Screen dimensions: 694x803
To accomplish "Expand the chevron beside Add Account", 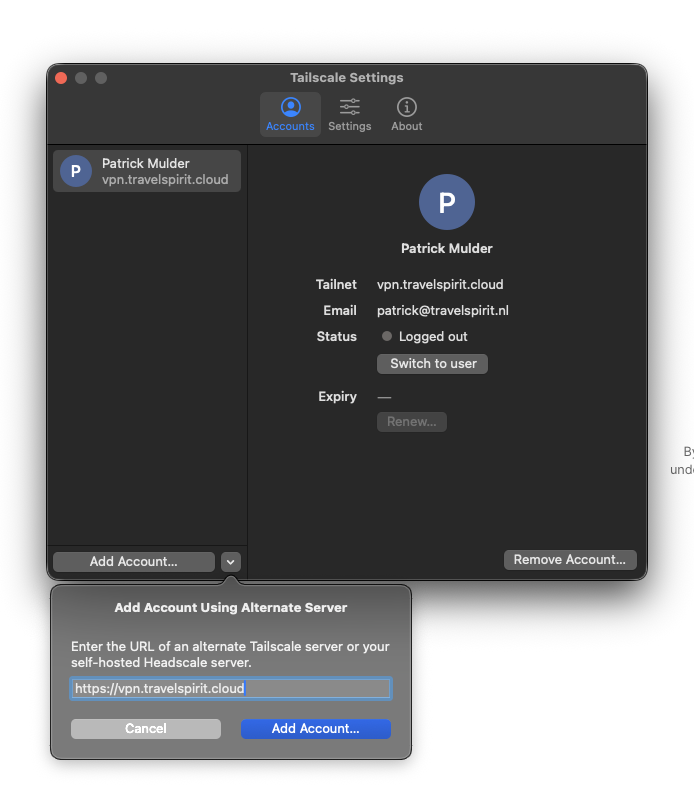I will pos(231,562).
